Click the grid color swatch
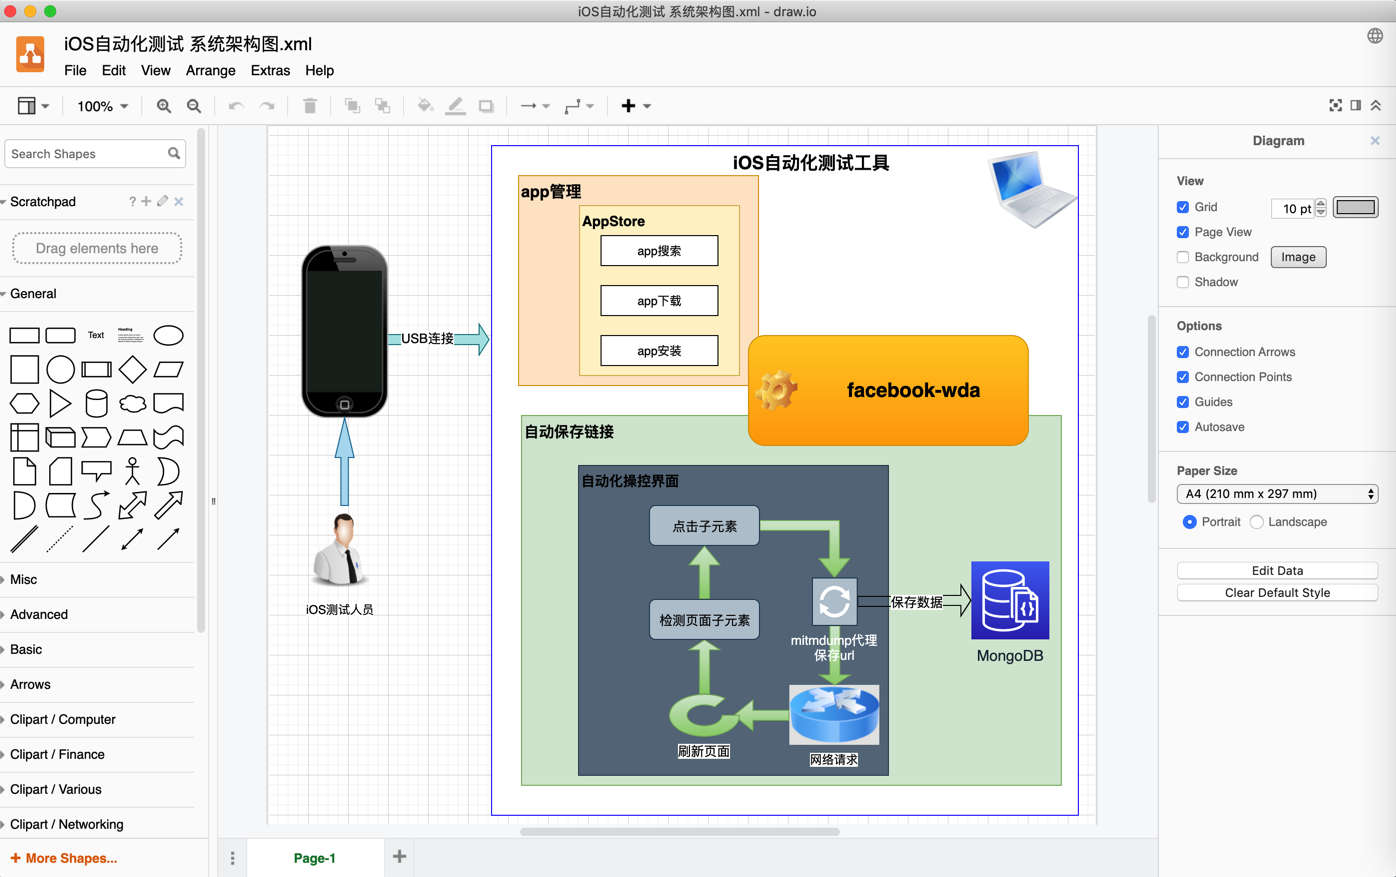The width and height of the screenshot is (1396, 877). pos(1355,207)
